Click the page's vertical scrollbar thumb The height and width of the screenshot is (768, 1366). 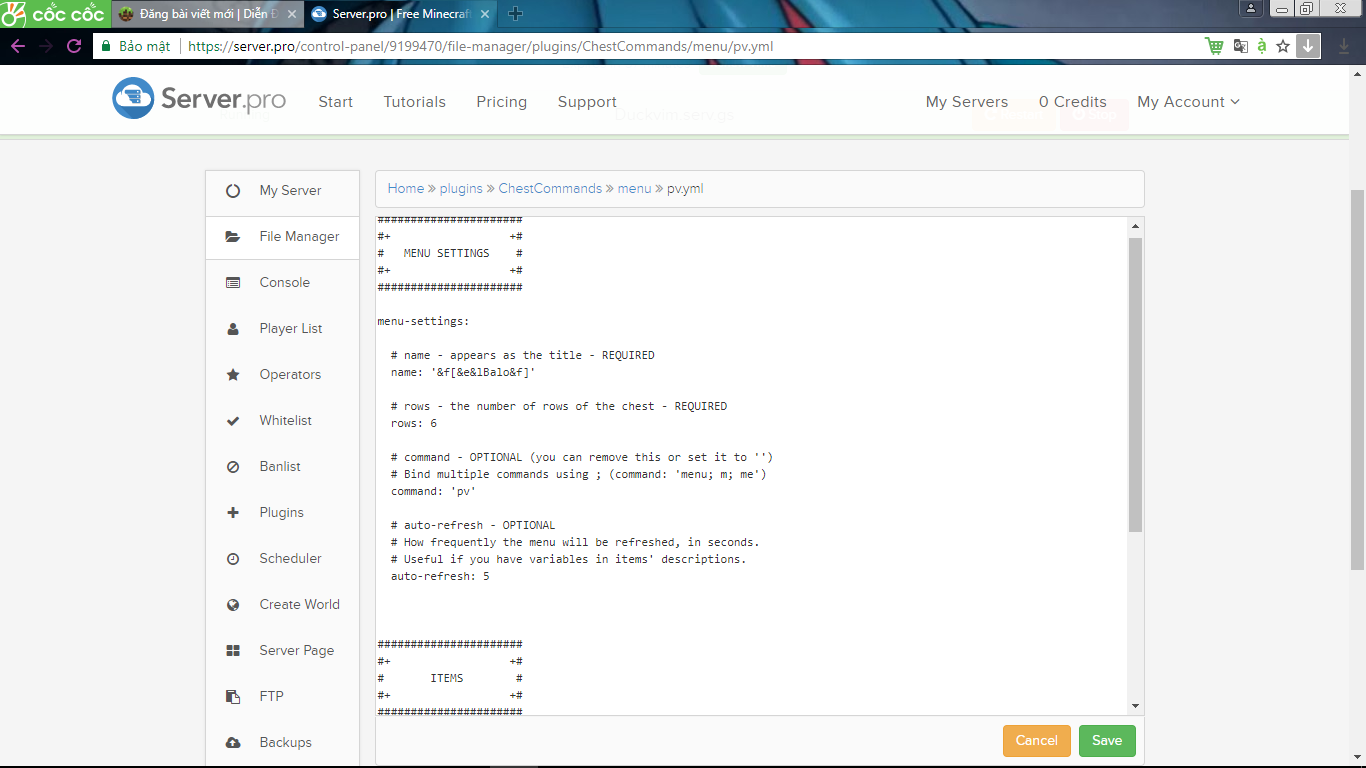pos(1357,380)
